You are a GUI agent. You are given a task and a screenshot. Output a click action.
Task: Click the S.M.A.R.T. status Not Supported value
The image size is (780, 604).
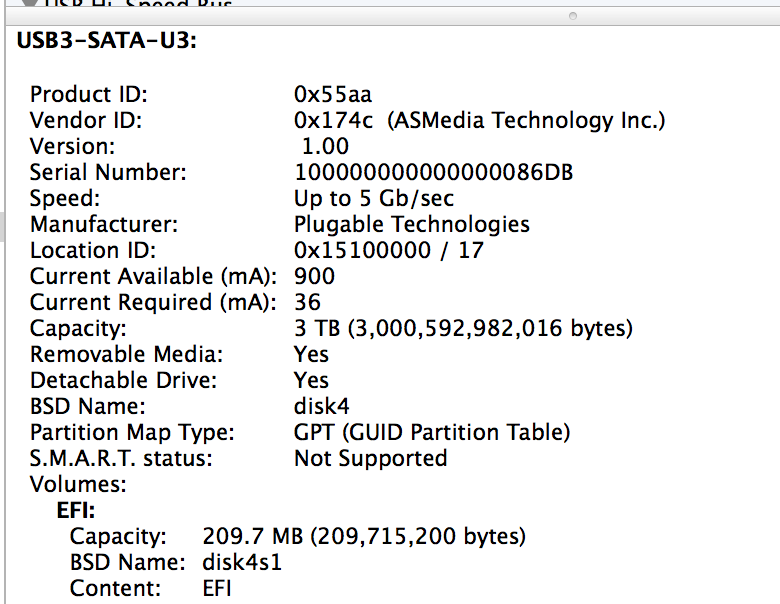pyautogui.click(x=370, y=459)
